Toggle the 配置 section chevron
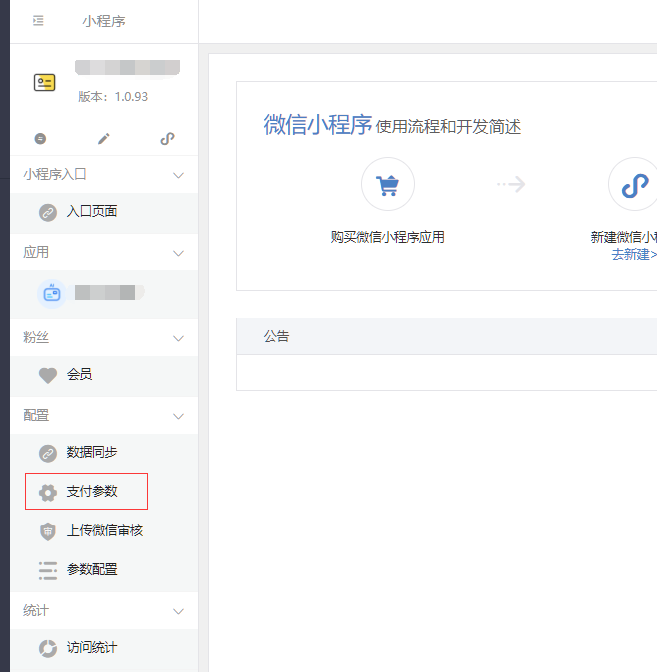 coord(179,416)
